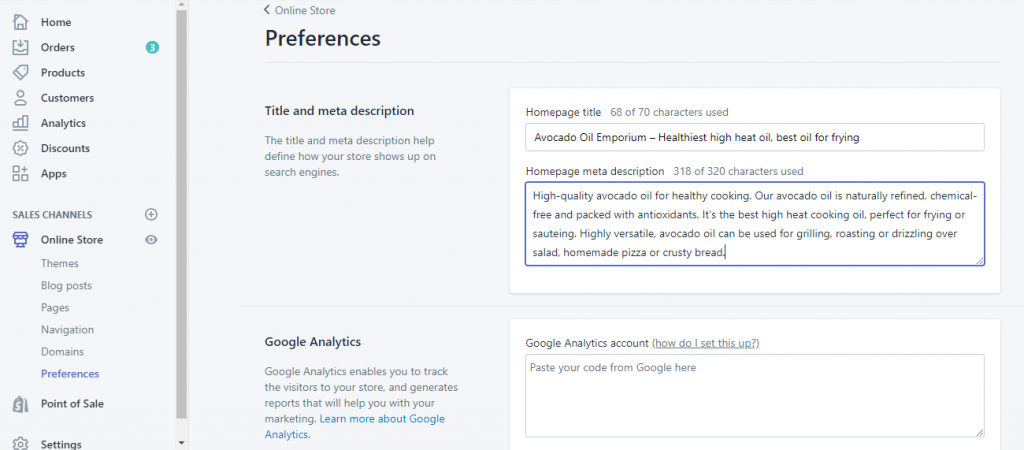Click the Preferences page heading
This screenshot has width=1024, height=450.
coord(323,38)
